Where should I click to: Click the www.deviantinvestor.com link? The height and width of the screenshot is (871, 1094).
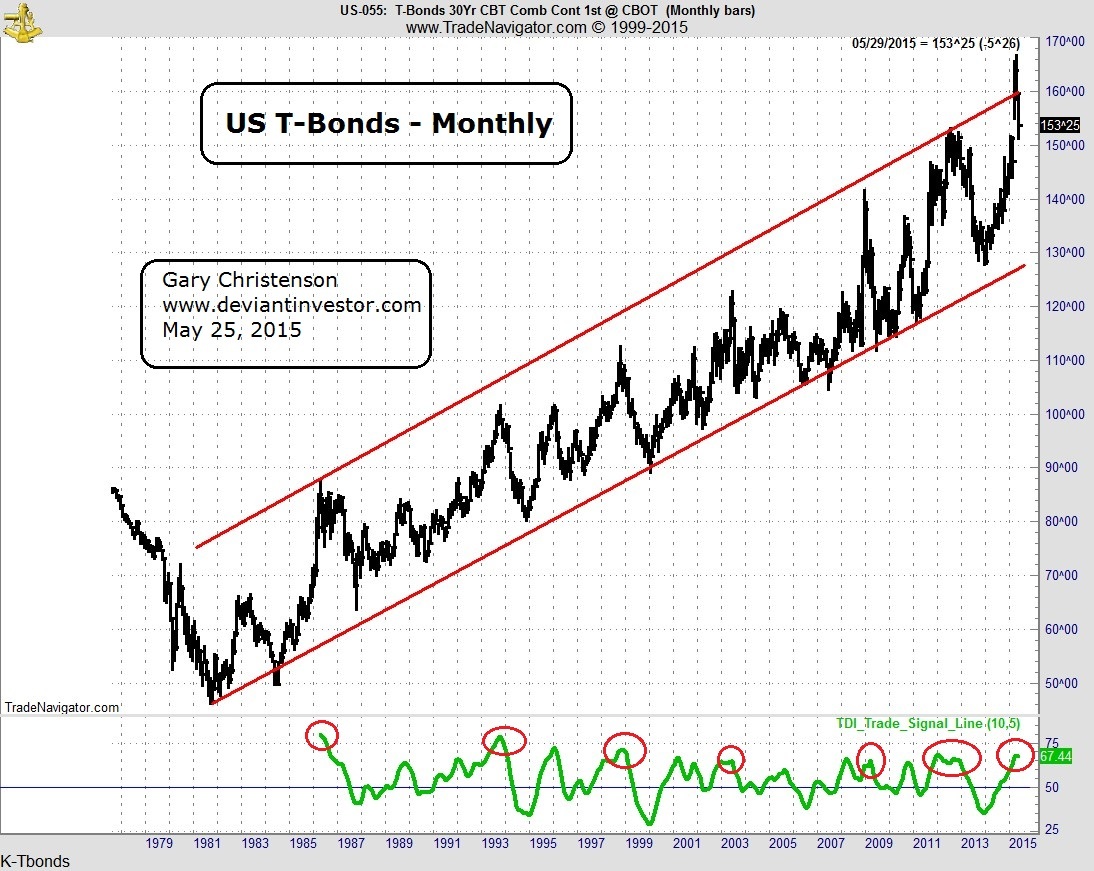(292, 305)
